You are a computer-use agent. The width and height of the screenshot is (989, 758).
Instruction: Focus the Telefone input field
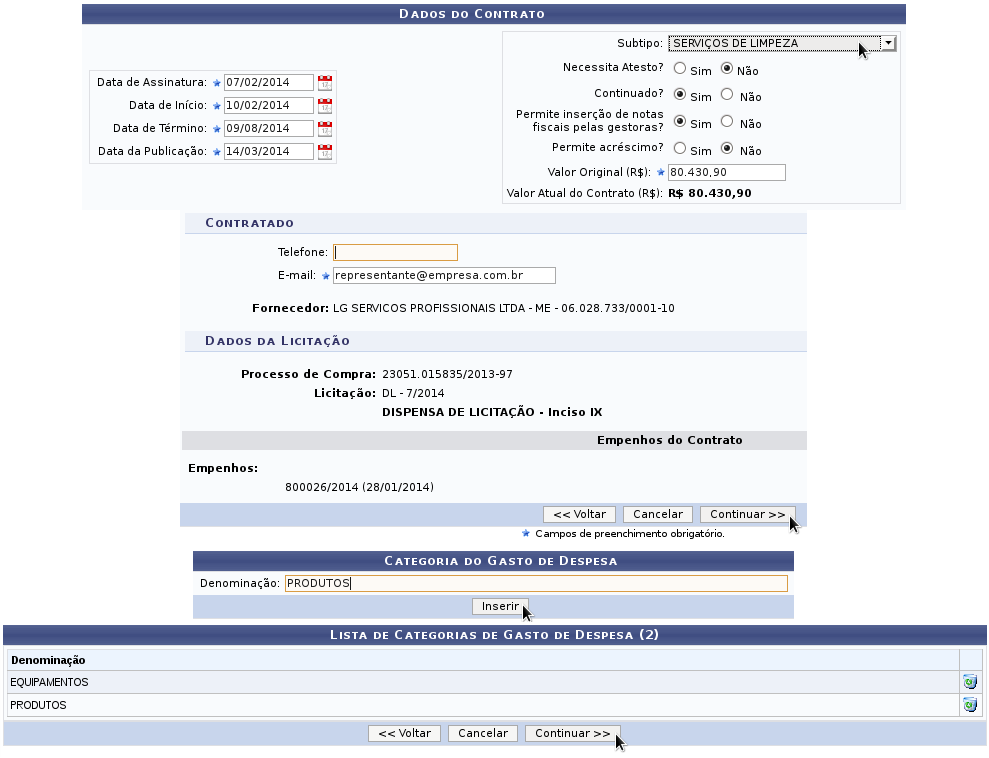pos(395,252)
